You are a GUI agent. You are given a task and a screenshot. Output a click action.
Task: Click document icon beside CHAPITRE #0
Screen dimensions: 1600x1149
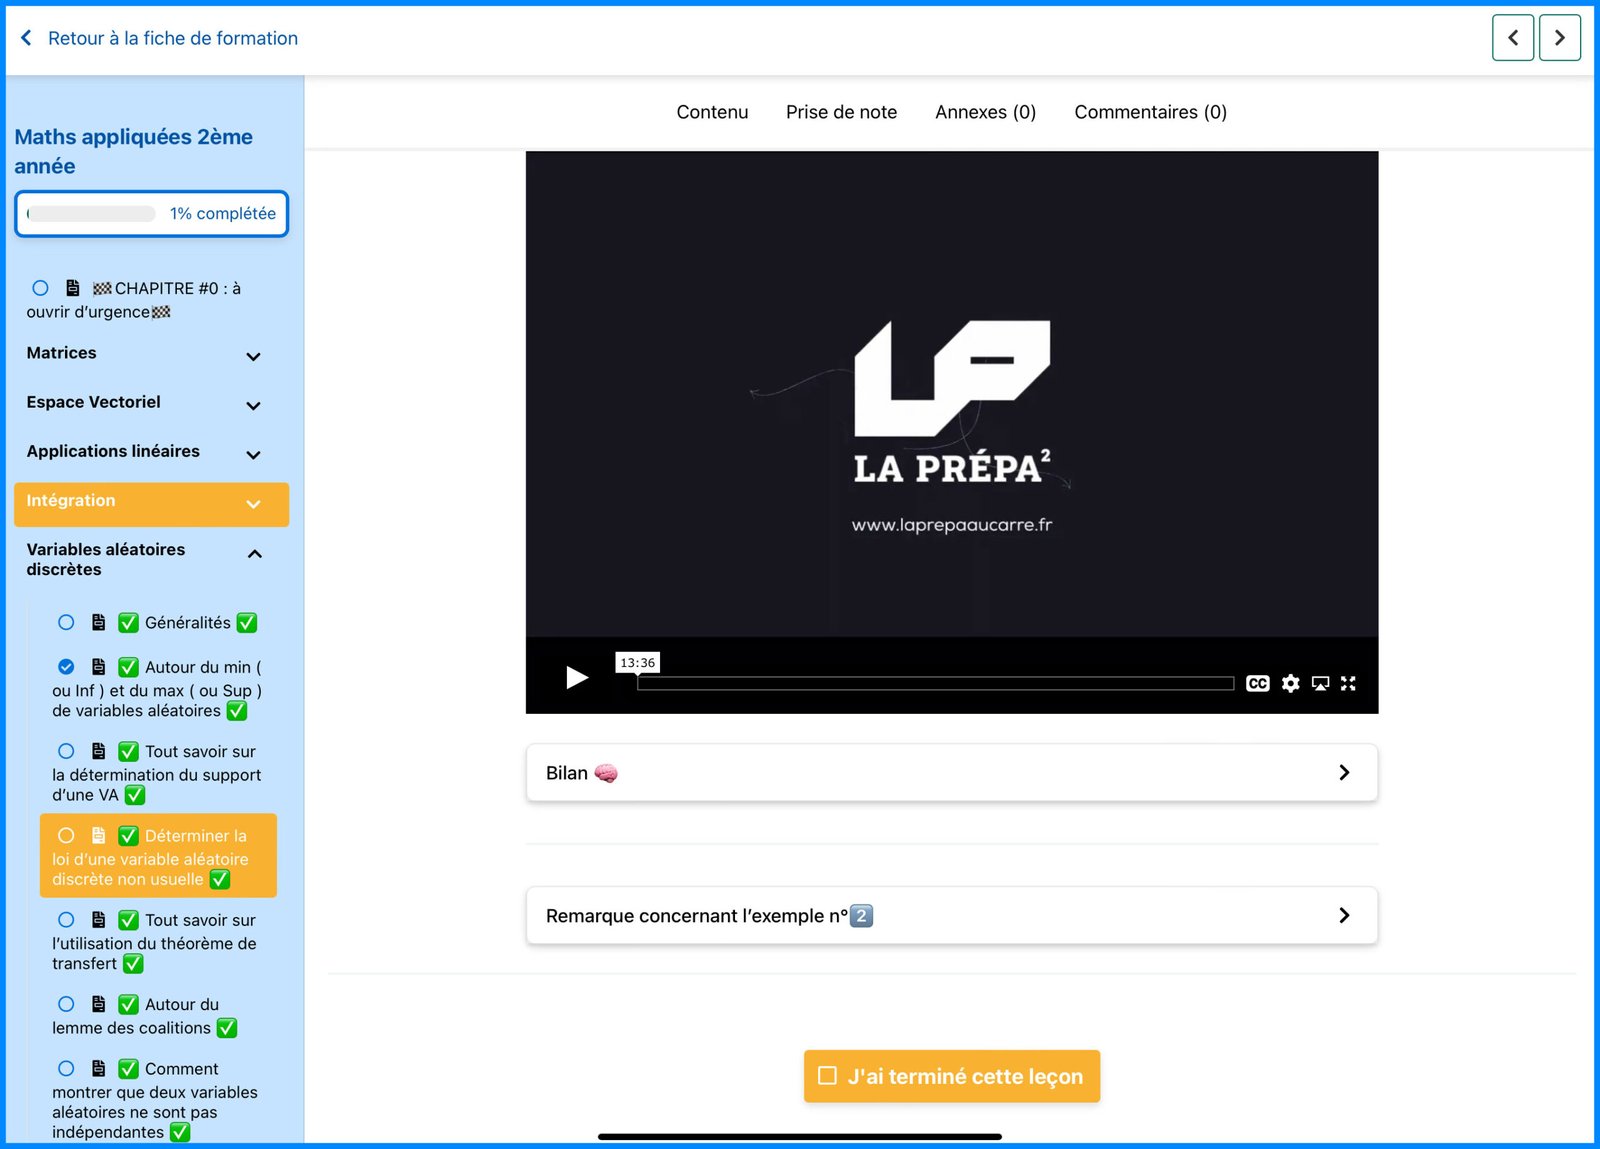tap(73, 288)
